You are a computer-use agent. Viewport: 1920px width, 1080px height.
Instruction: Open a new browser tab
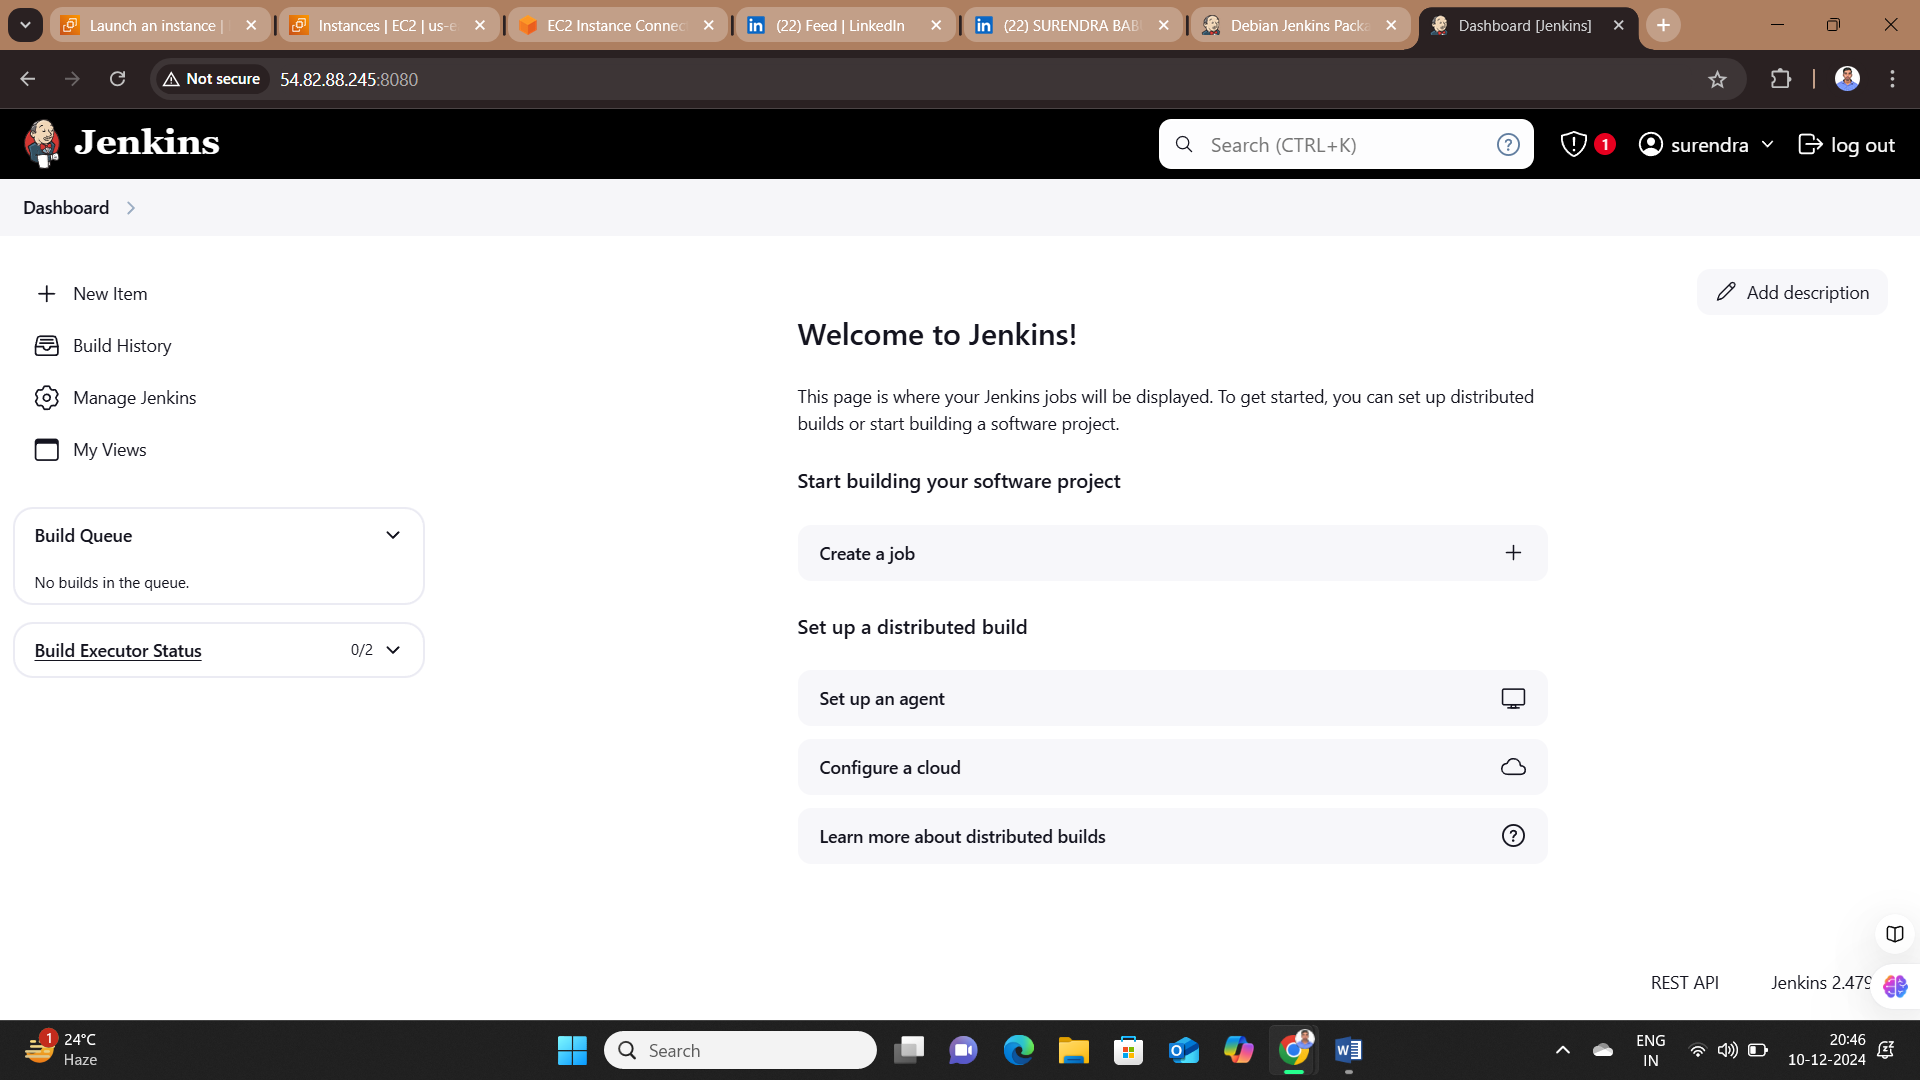coord(1663,26)
